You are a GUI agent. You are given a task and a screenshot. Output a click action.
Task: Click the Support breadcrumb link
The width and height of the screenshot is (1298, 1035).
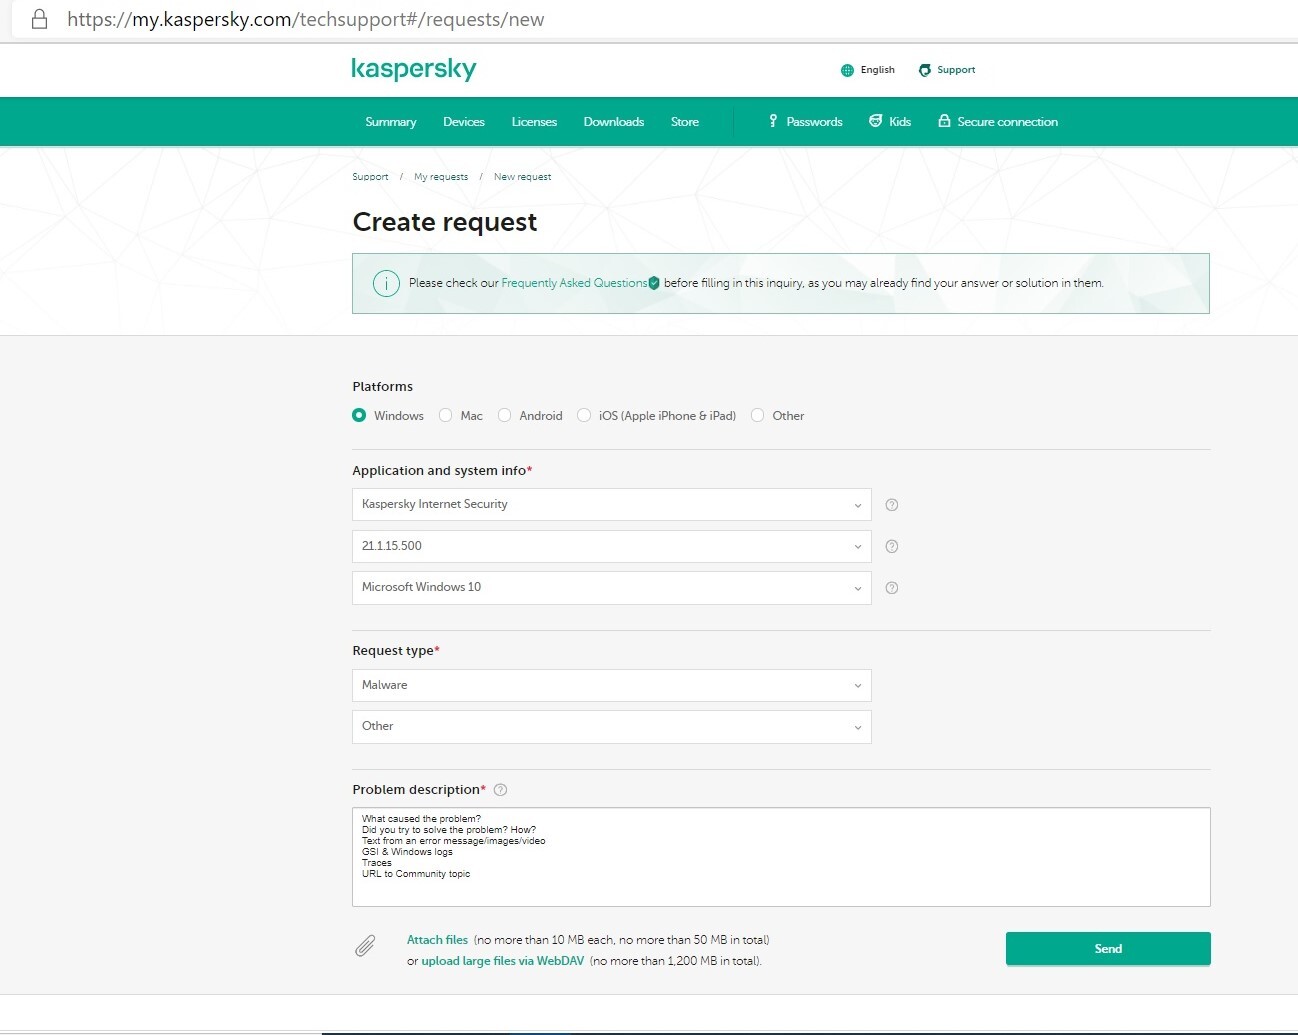click(x=370, y=177)
